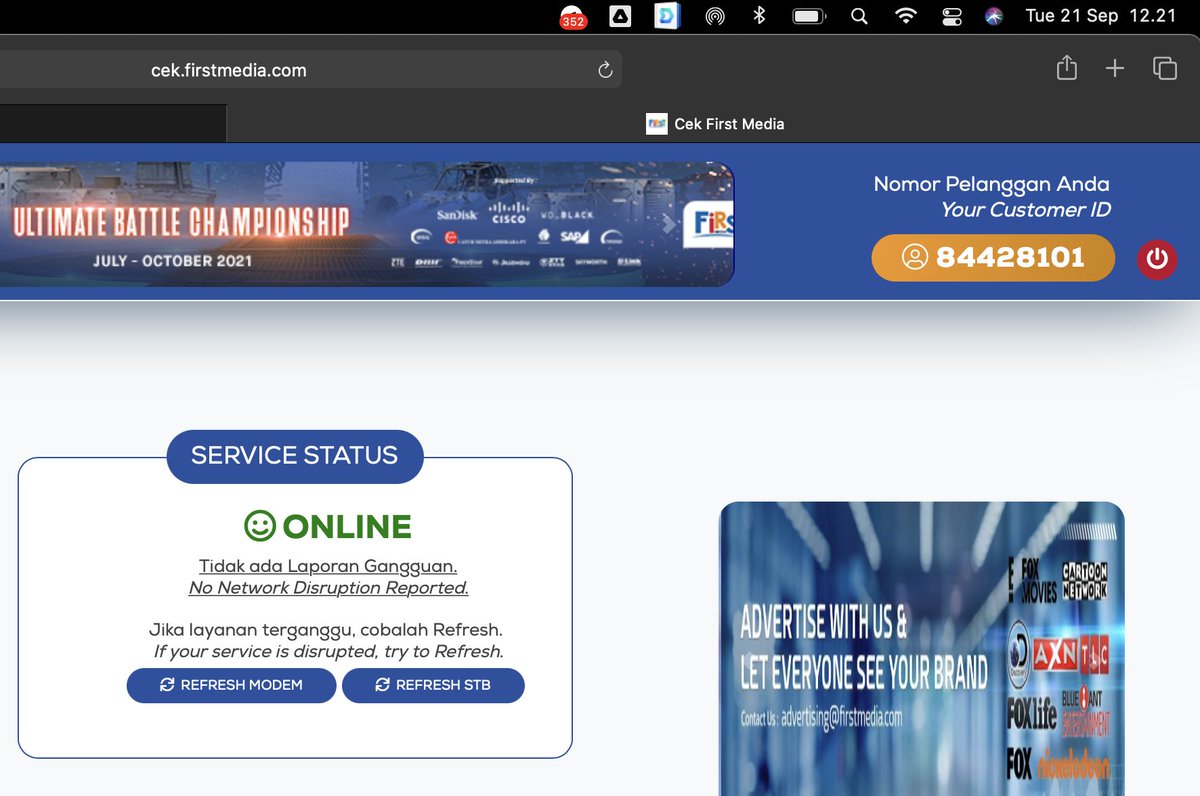The height and width of the screenshot is (796, 1200).
Task: Check the battery status icon
Action: tap(808, 16)
